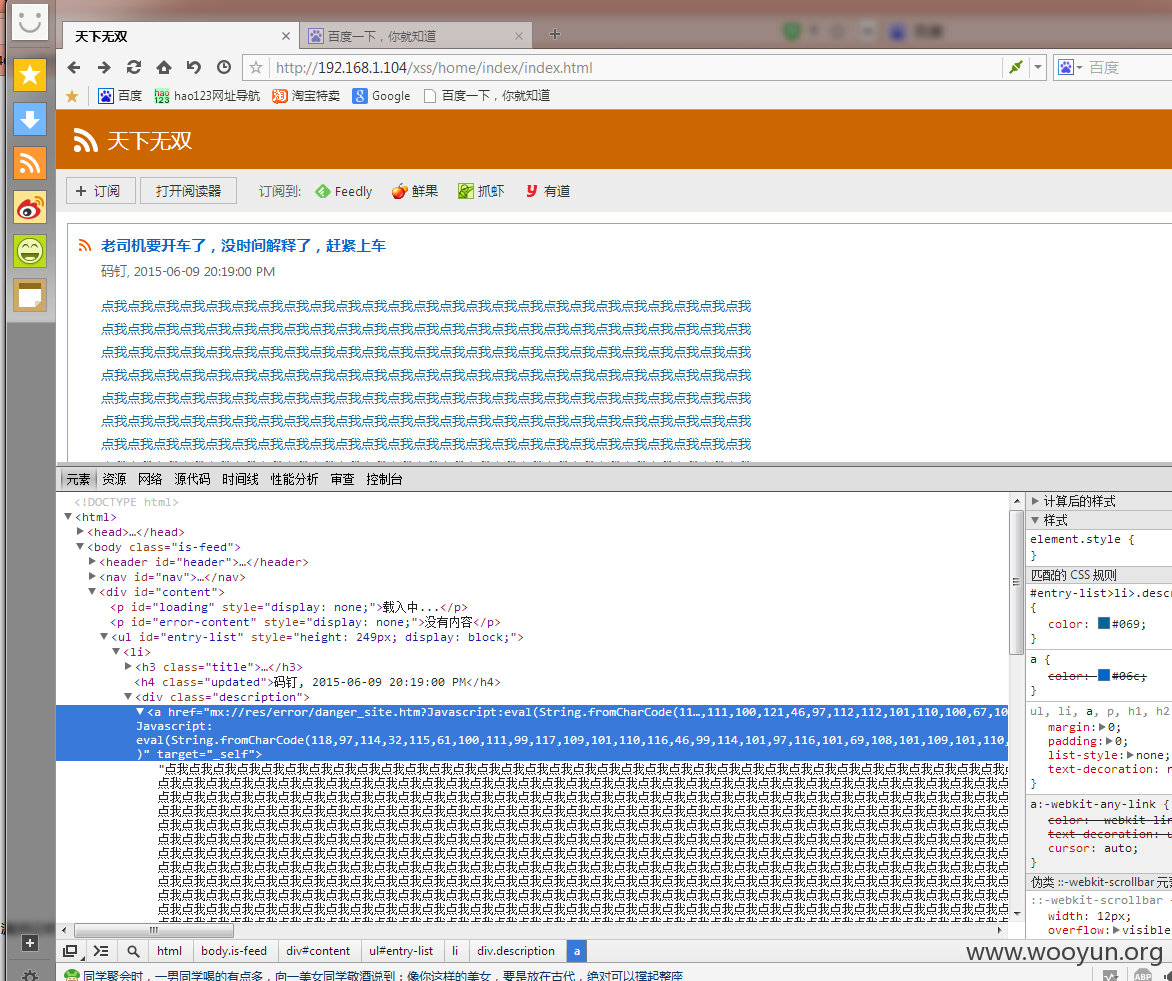The height and width of the screenshot is (981, 1172).
Task: Select the div.description breadcrumb
Action: coord(516,951)
